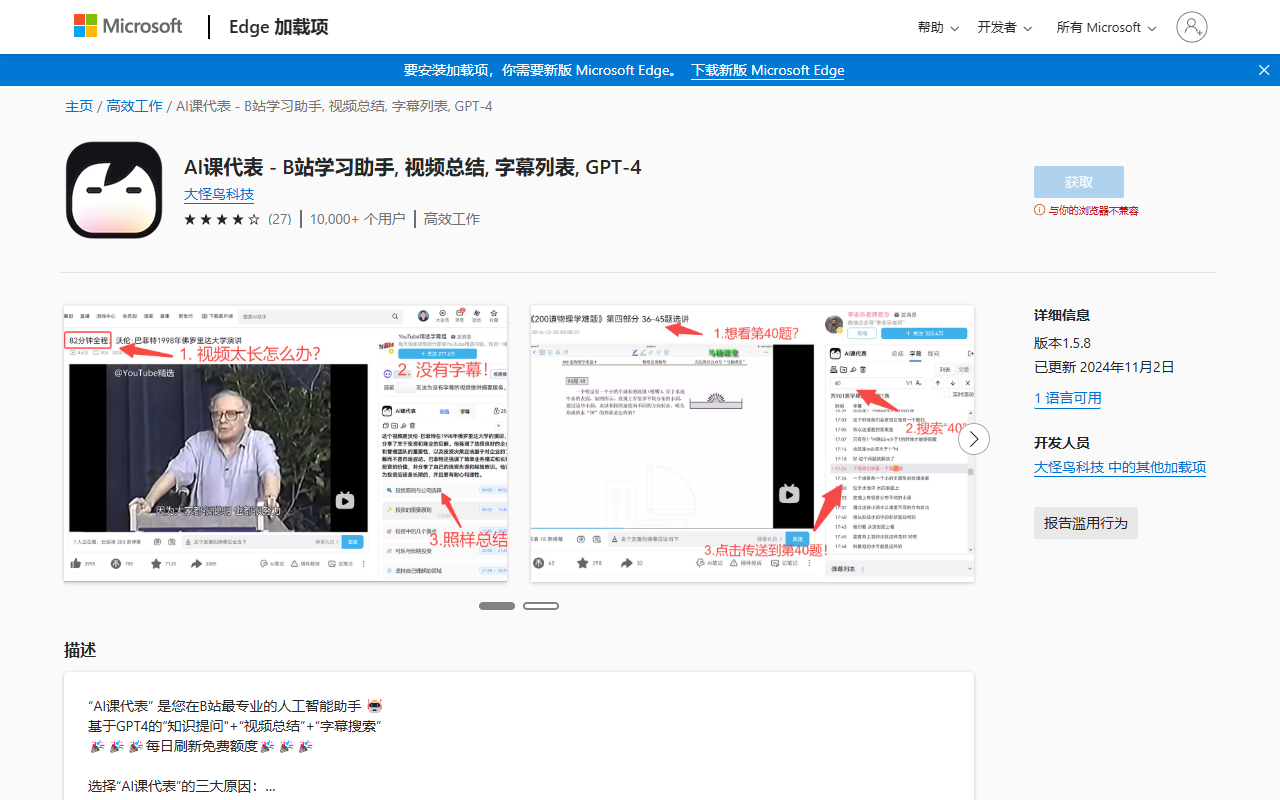
Task: Select first carousel page indicator
Action: [x=497, y=606]
